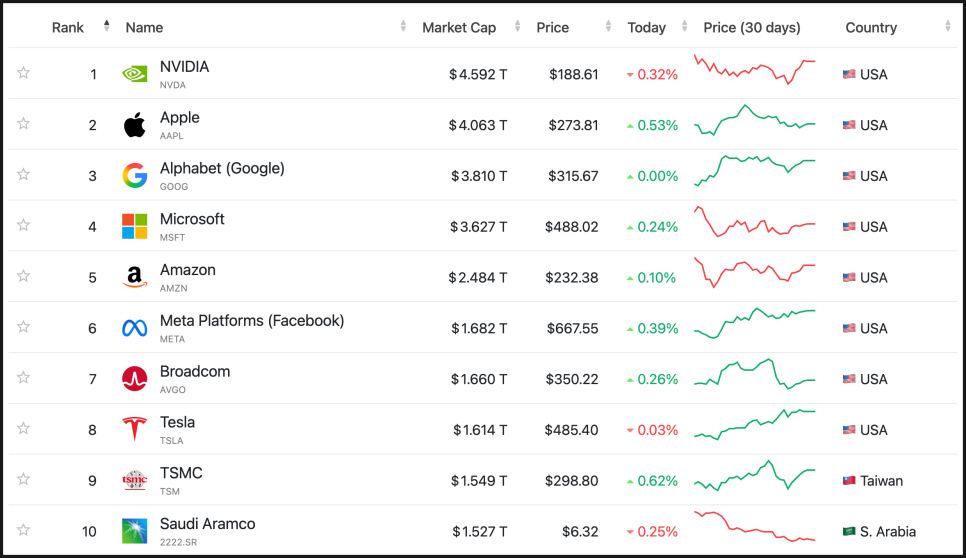Star Saudi Aramco as a favorite

pos(23,530)
